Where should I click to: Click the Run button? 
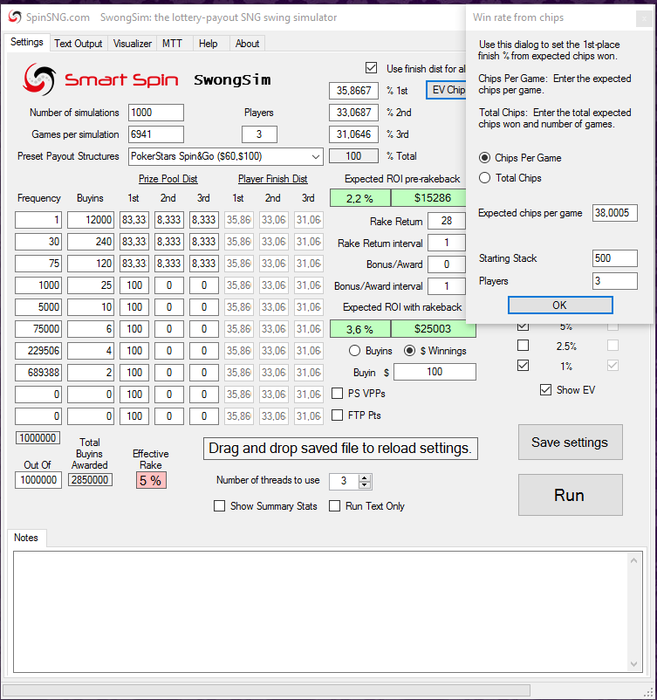click(570, 495)
